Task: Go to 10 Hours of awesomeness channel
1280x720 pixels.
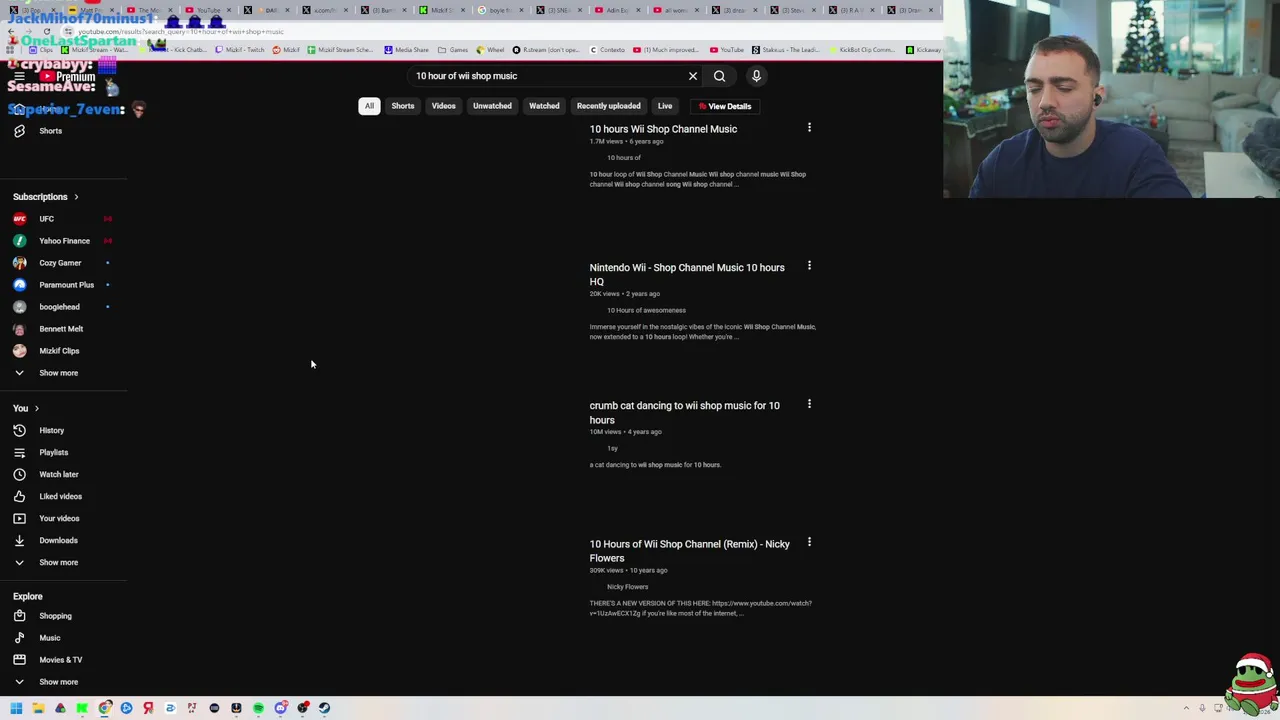Action: click(x=646, y=310)
